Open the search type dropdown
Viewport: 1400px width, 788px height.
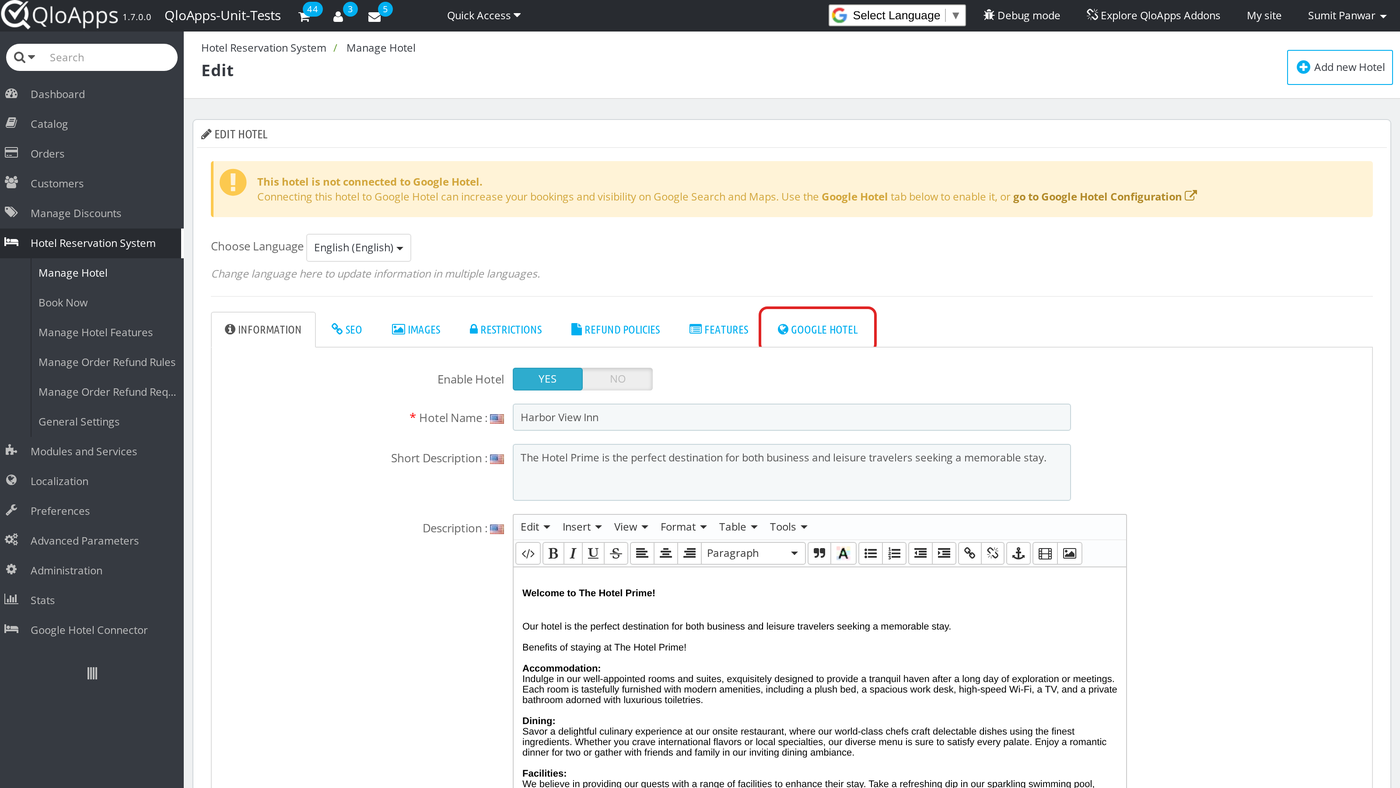point(25,57)
